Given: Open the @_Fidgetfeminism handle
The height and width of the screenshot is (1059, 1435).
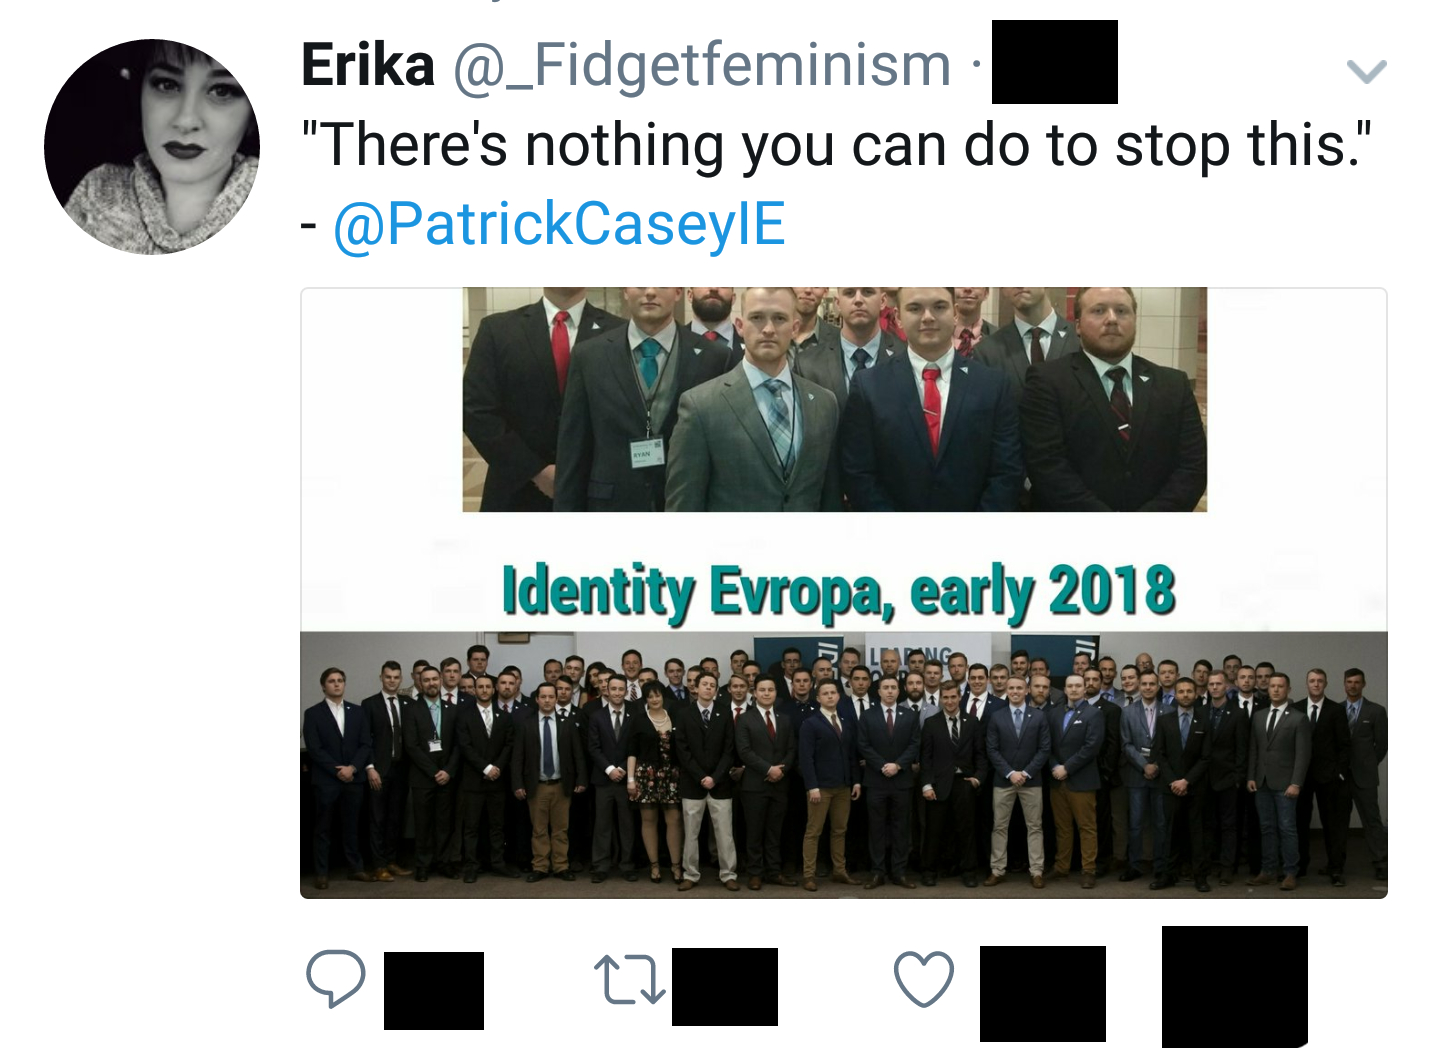Looking at the screenshot, I should coord(702,66).
